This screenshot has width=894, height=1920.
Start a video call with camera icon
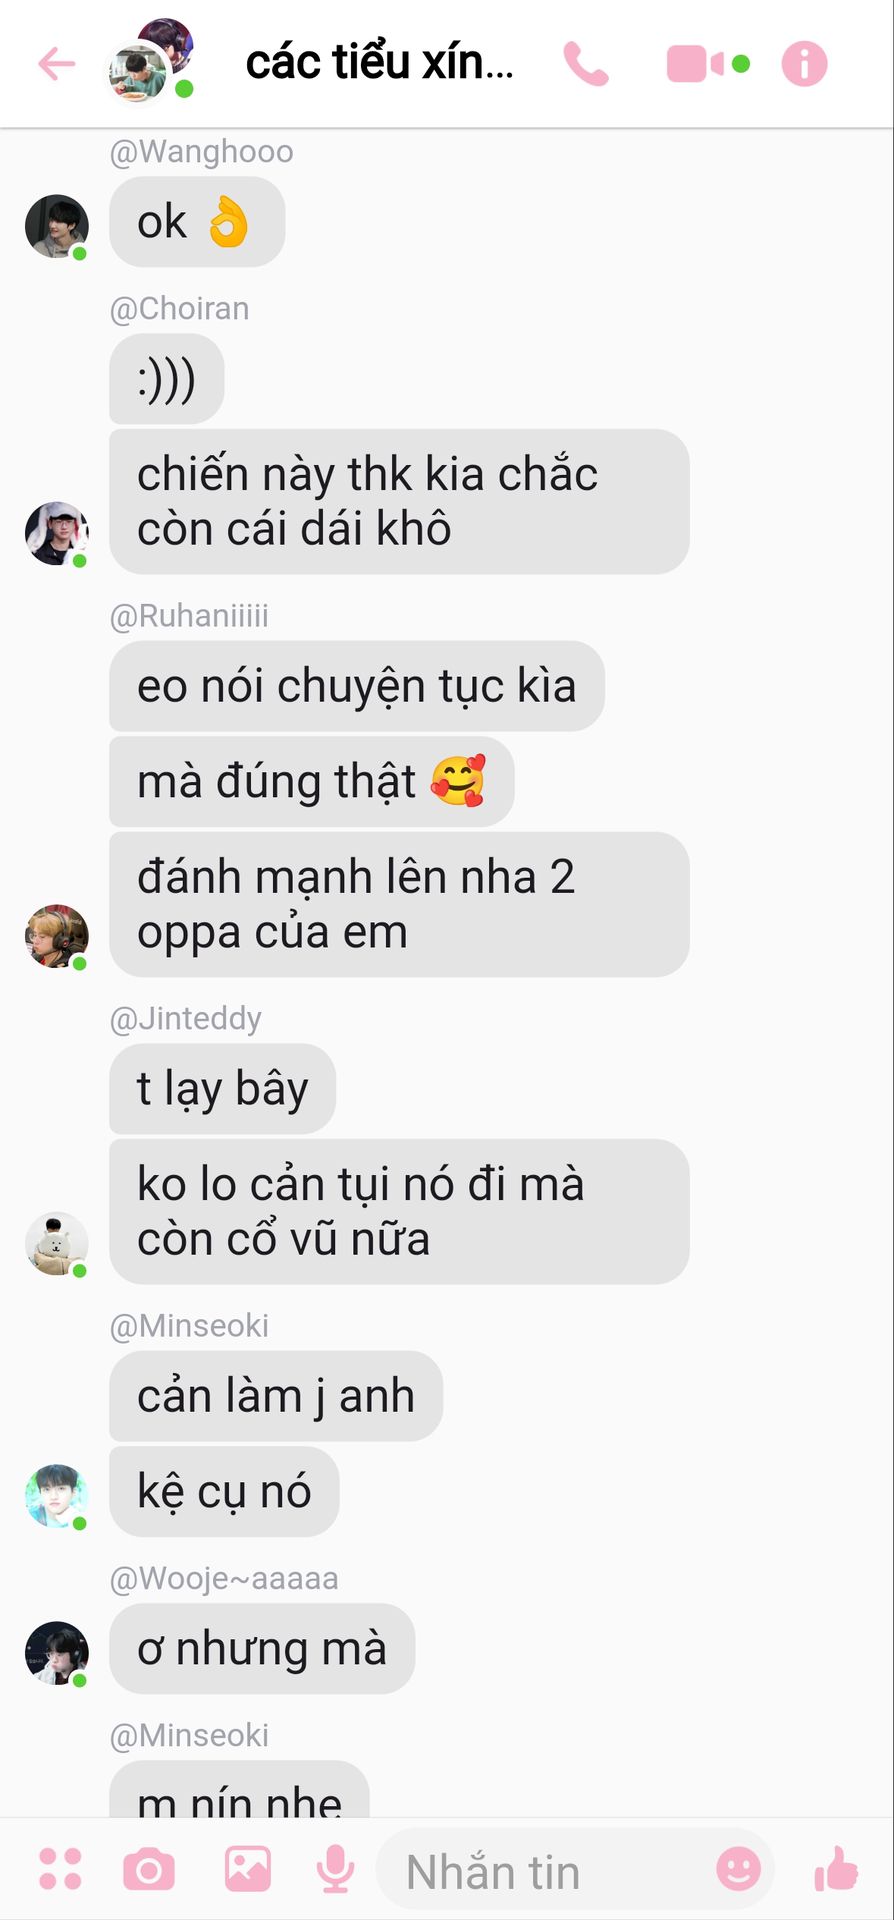click(x=695, y=64)
